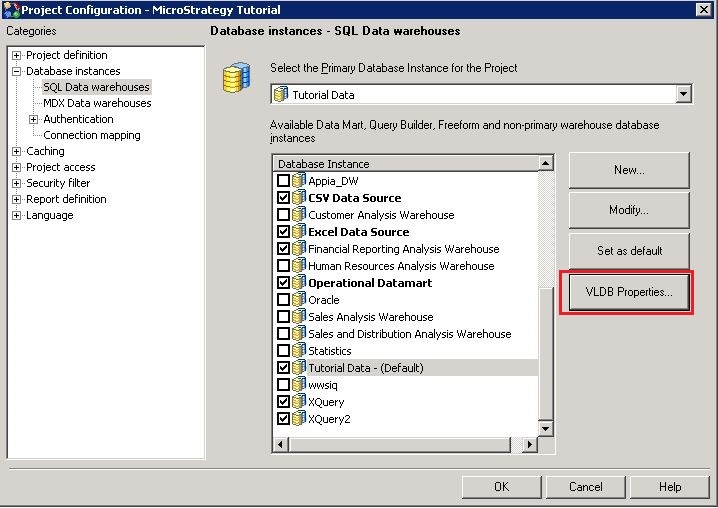
Task: Click the XQuery database instance icon
Action: coord(299,401)
